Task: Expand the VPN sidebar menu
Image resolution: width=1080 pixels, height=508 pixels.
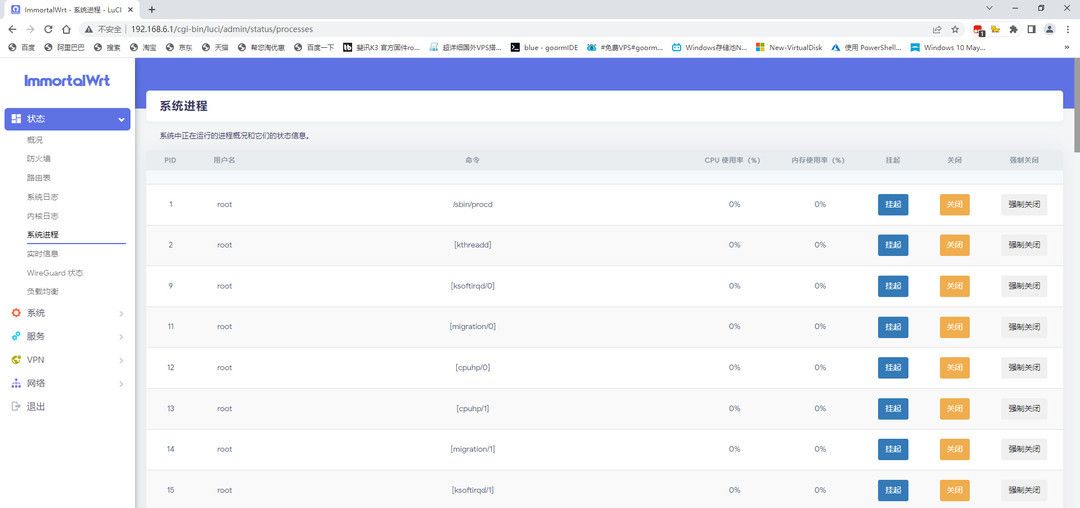Action: pos(67,360)
